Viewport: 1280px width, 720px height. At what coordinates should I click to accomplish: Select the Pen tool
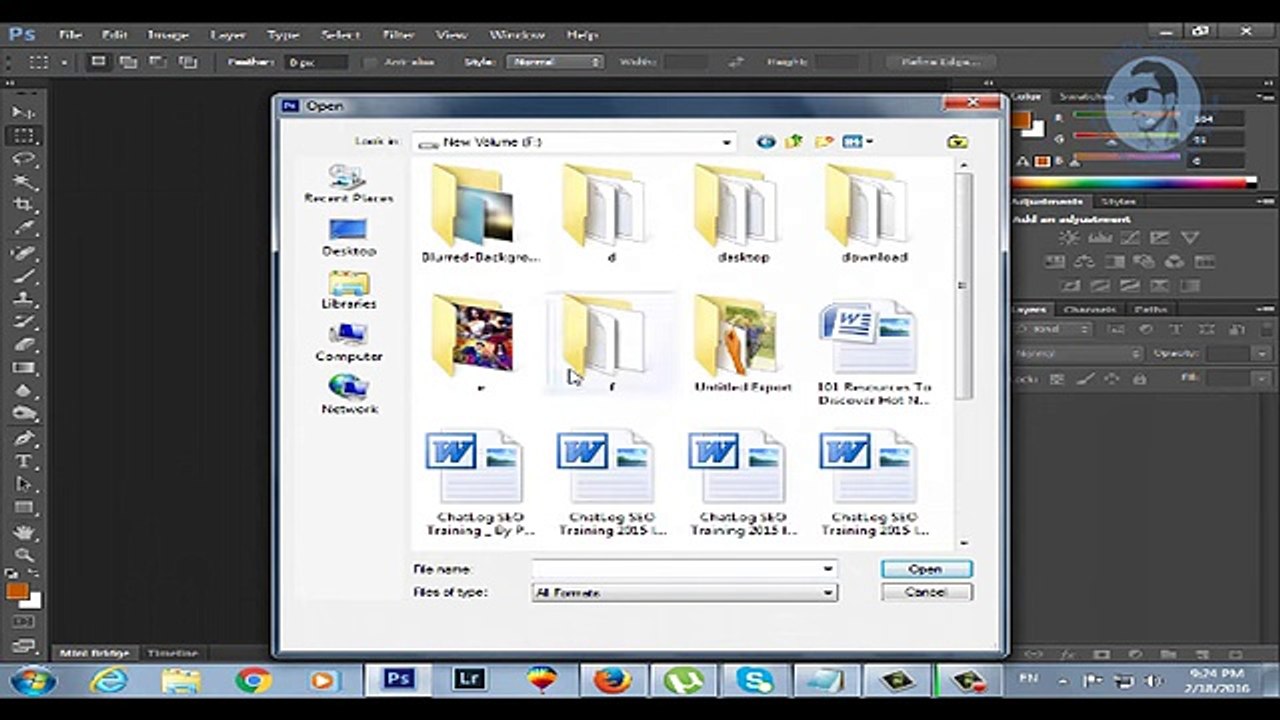click(x=24, y=438)
